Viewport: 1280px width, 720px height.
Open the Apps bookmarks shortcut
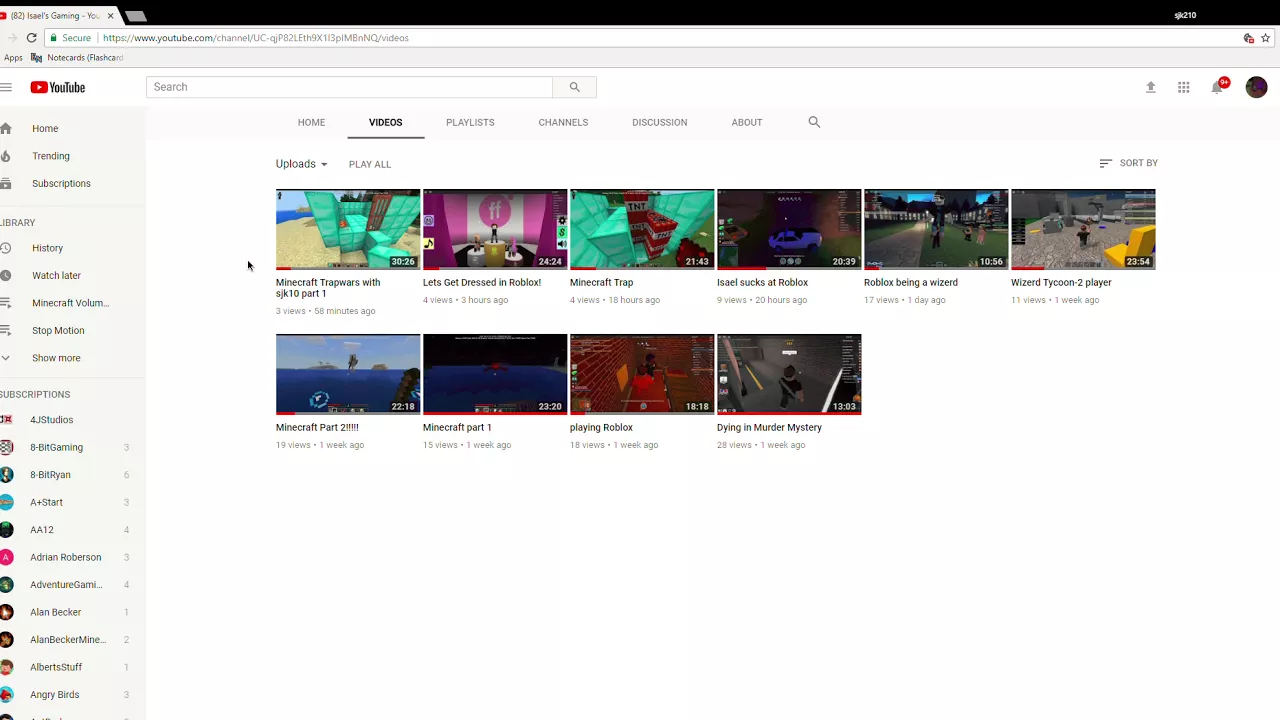(11, 58)
